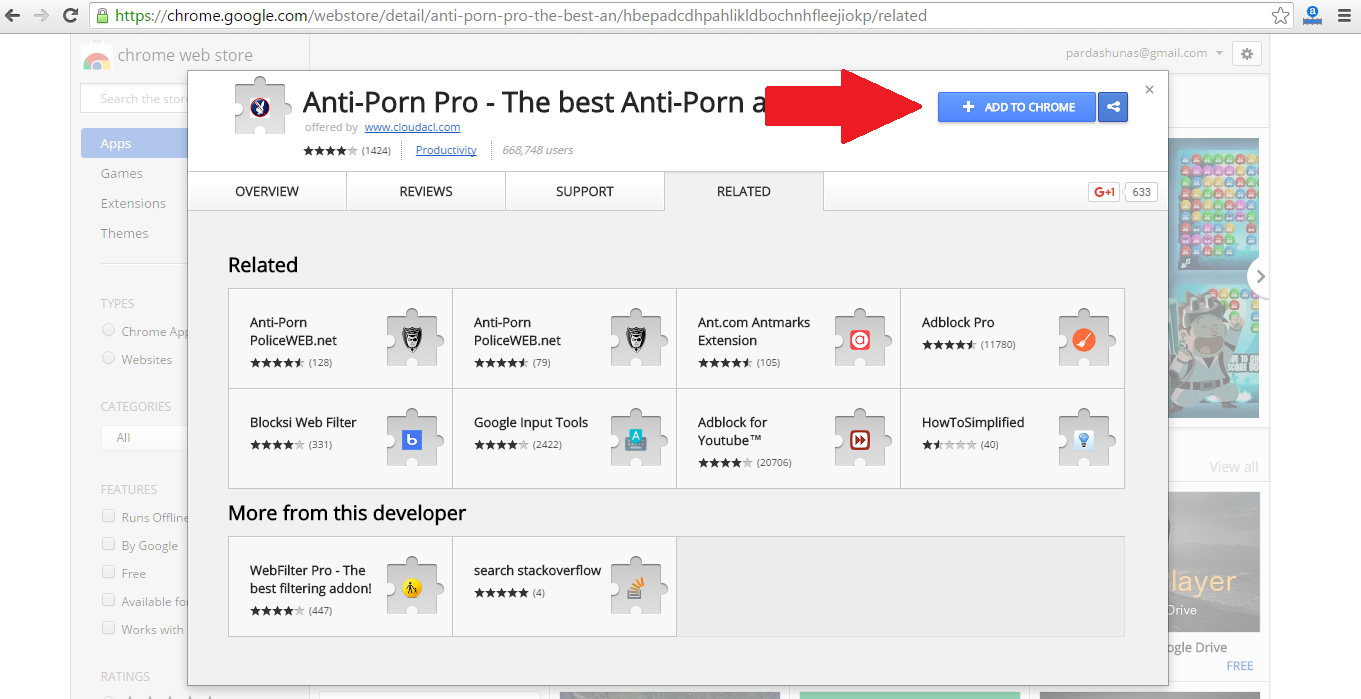The image size is (1361, 699).
Task: Click the 'More from this developer' heading
Action: [347, 513]
